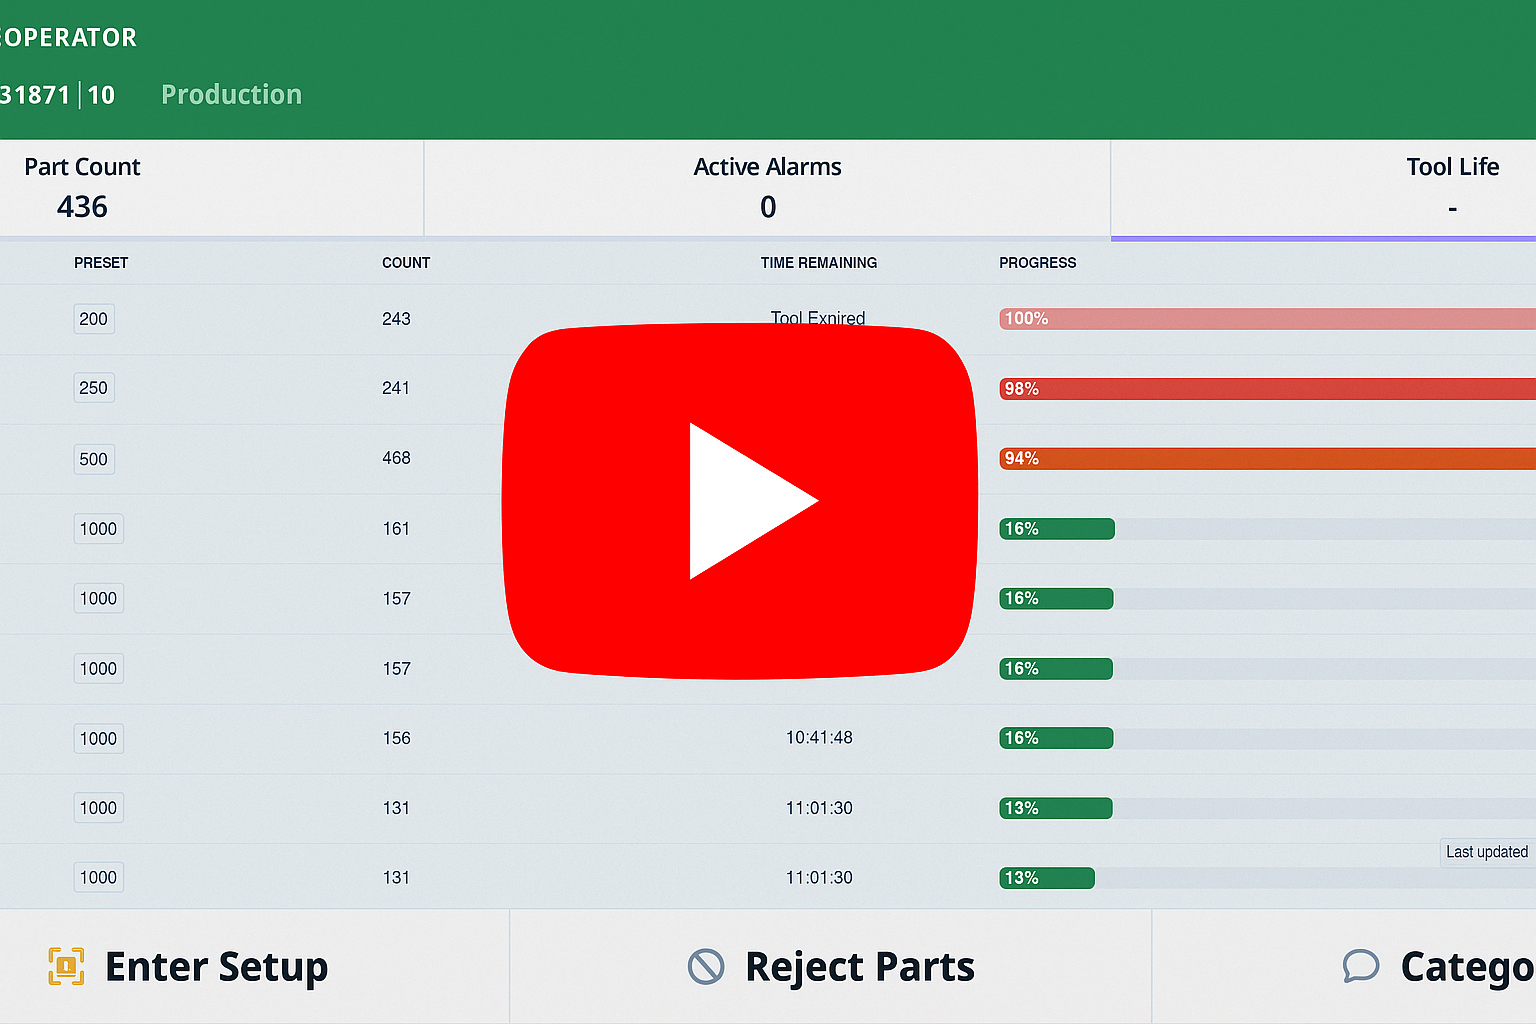The width and height of the screenshot is (1536, 1024).
Task: Click the PROGRESS column header
Action: (x=1038, y=263)
